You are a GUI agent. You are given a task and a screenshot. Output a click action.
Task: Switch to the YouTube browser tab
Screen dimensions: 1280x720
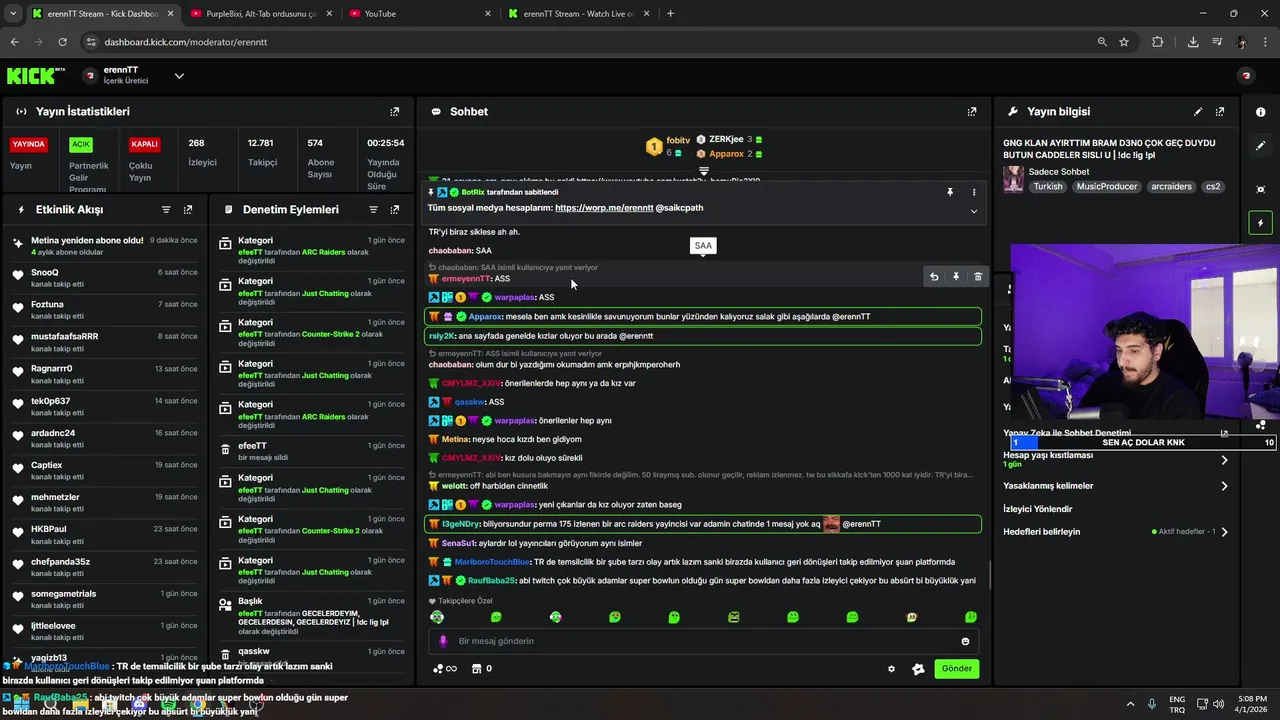pos(418,14)
